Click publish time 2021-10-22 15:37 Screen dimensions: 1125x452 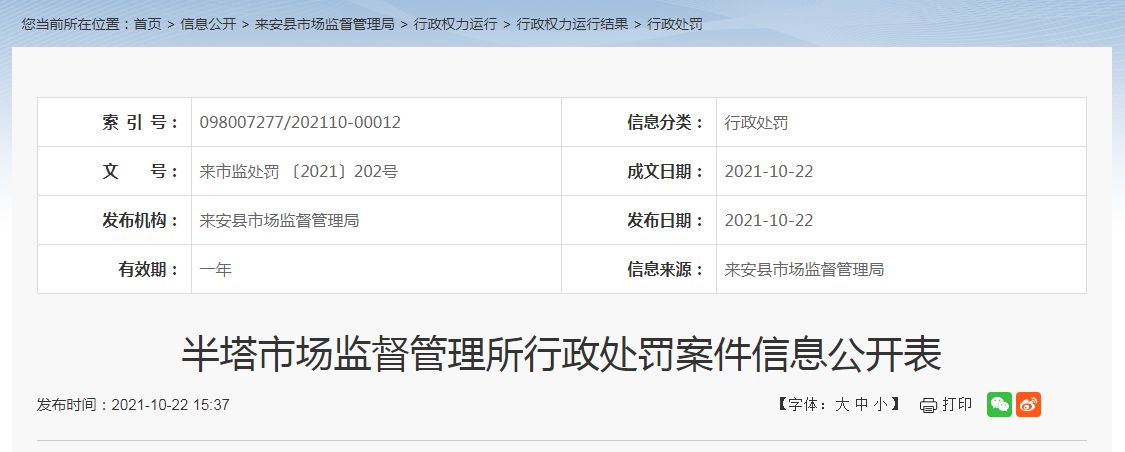tap(171, 405)
